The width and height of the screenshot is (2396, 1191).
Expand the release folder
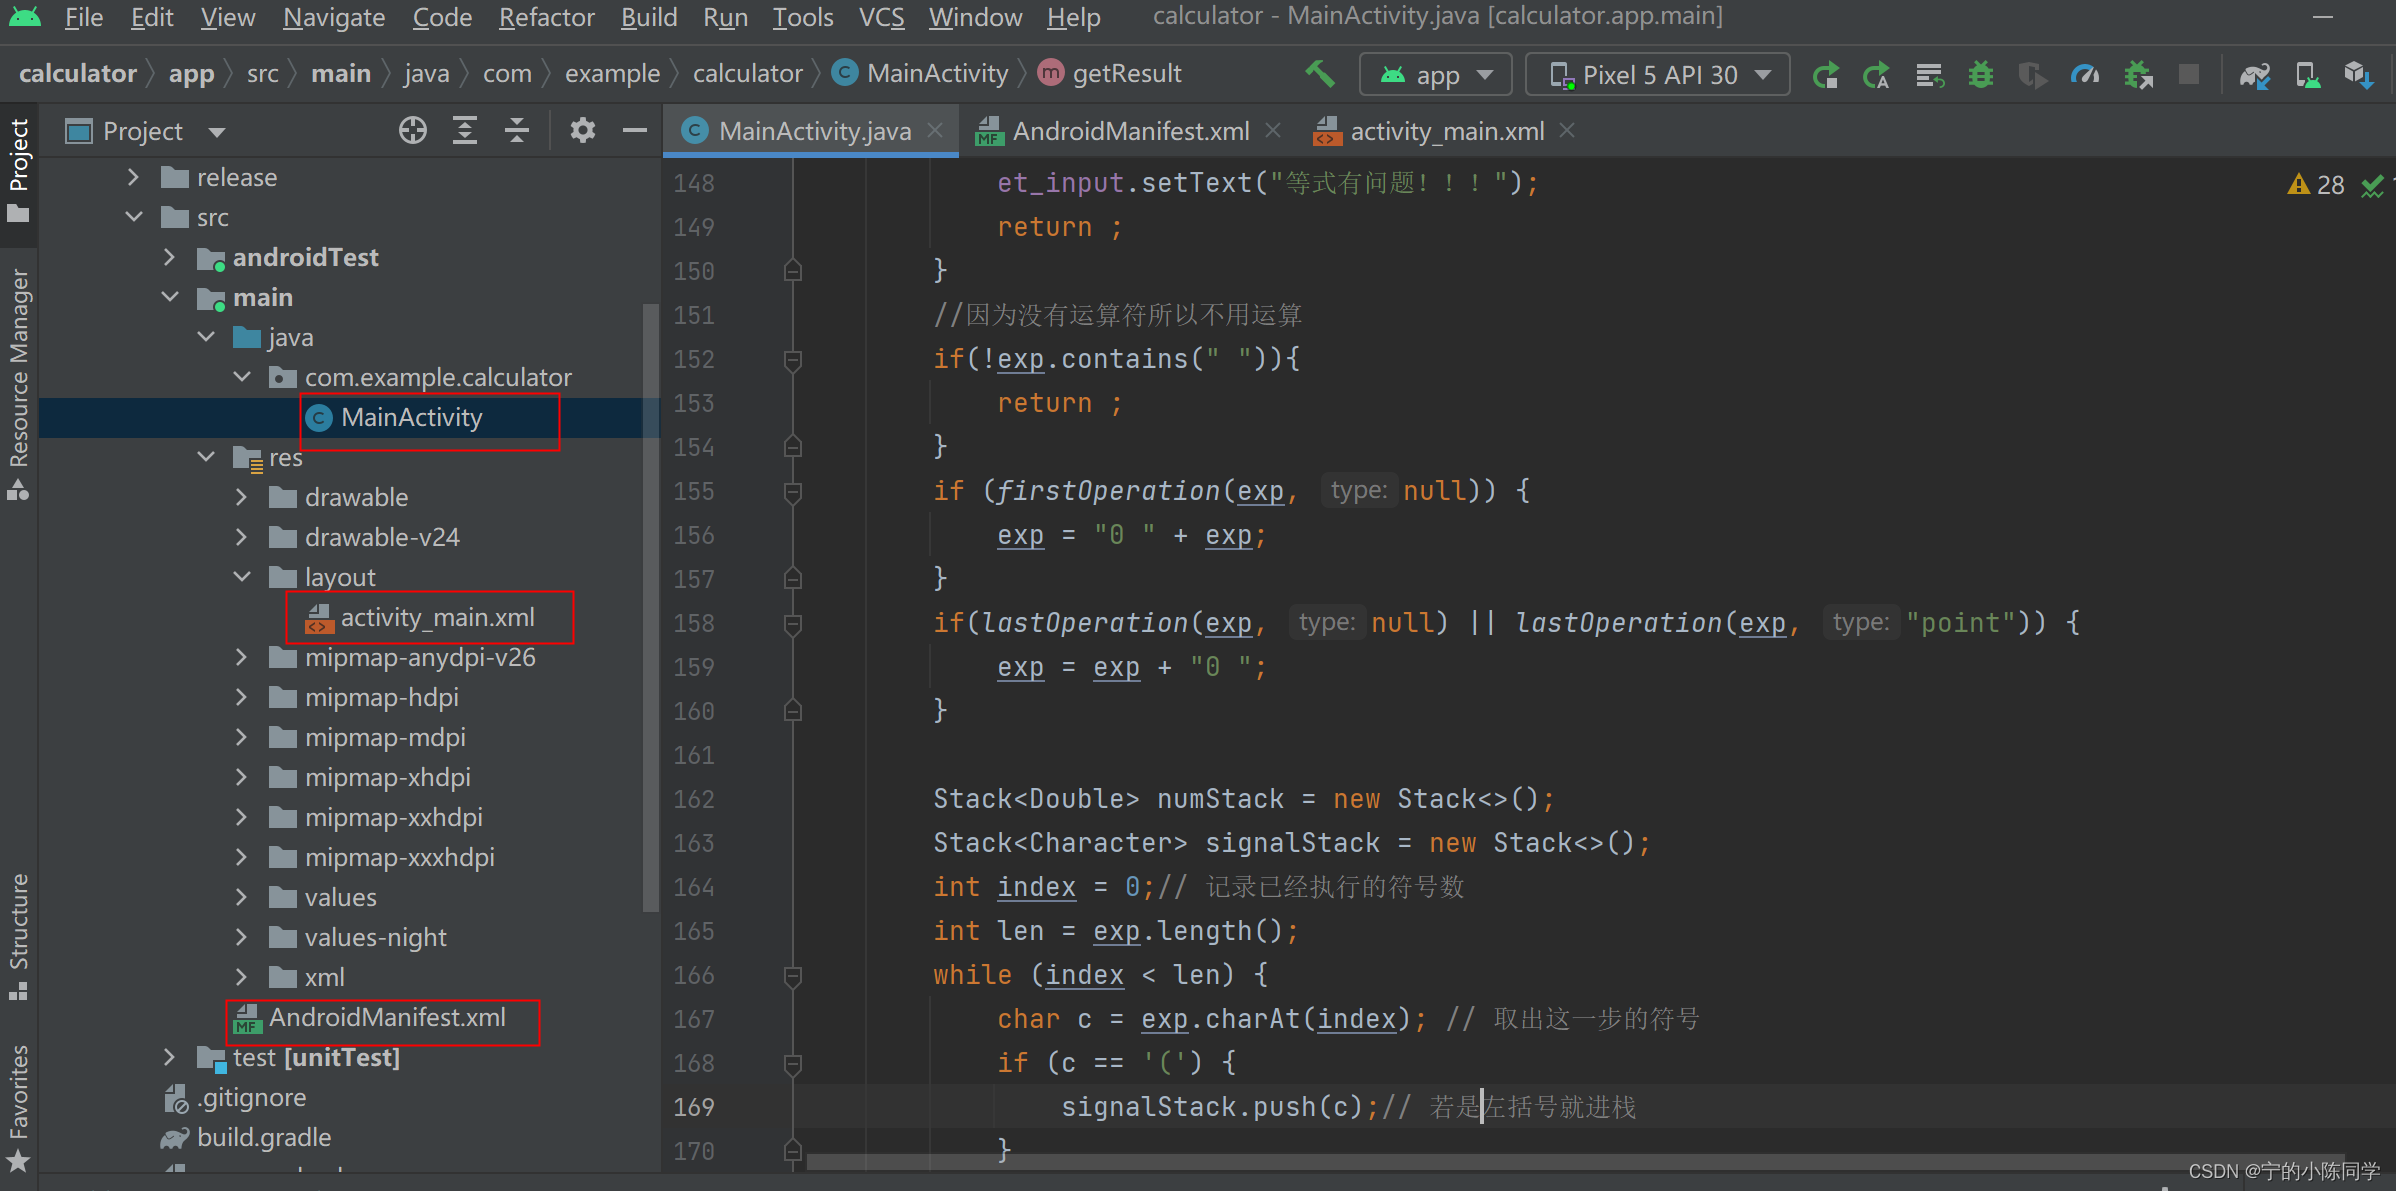(x=133, y=177)
